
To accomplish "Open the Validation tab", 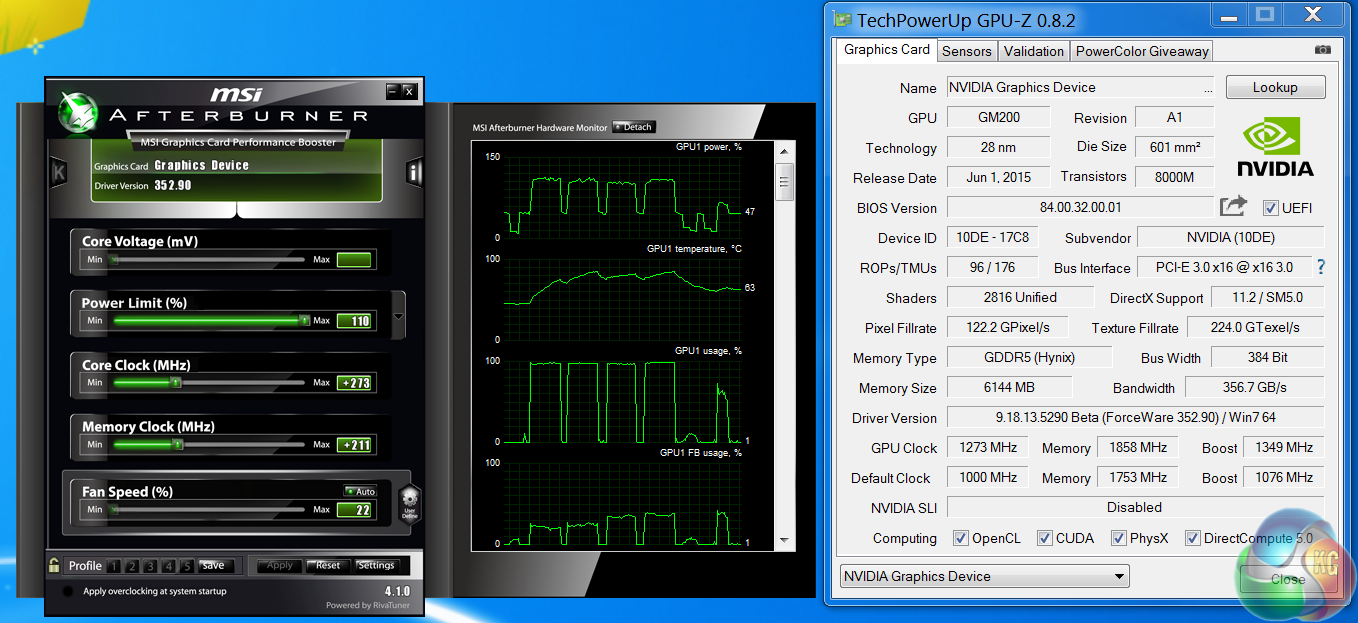I will click(1033, 51).
